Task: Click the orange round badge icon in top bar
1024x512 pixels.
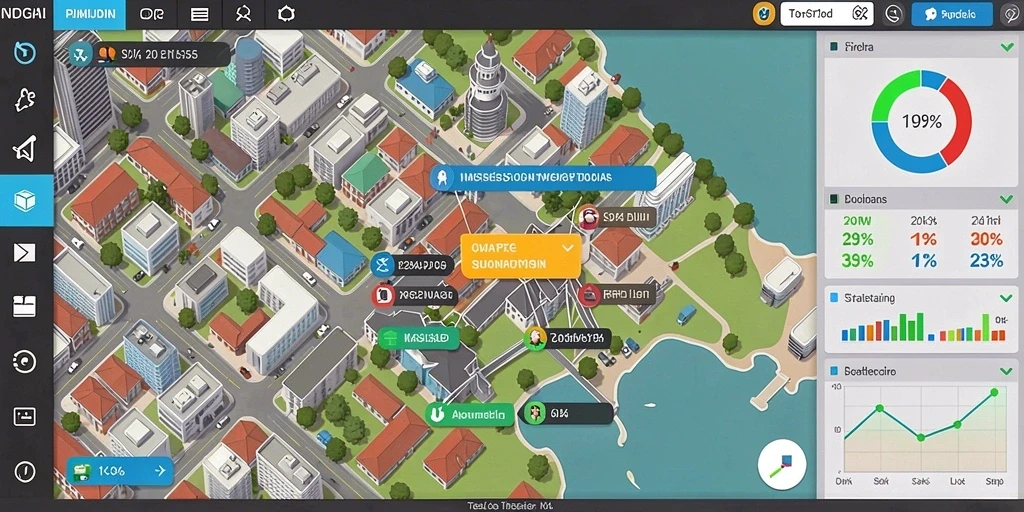Action: (763, 14)
